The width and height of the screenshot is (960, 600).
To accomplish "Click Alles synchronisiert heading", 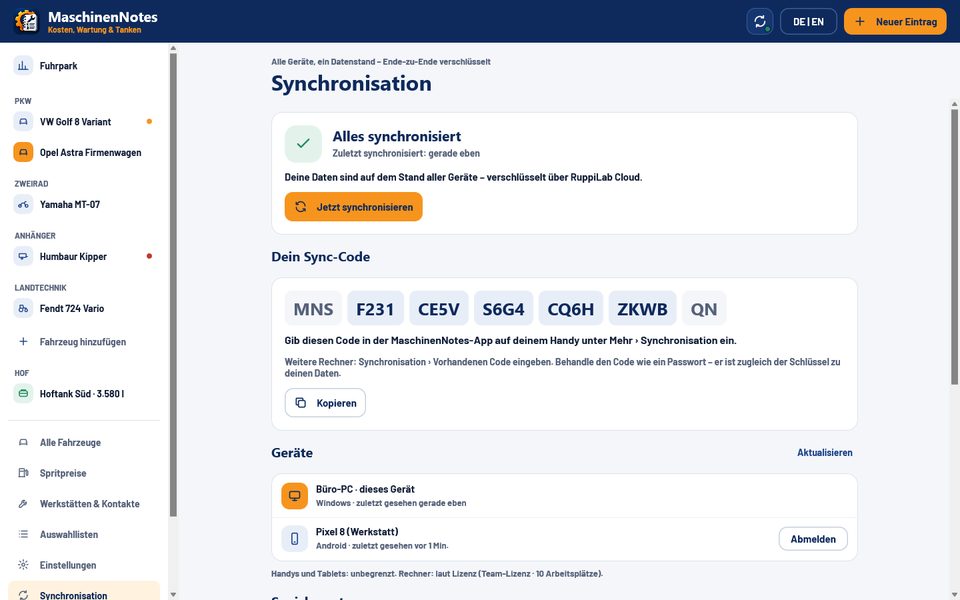I will point(397,137).
